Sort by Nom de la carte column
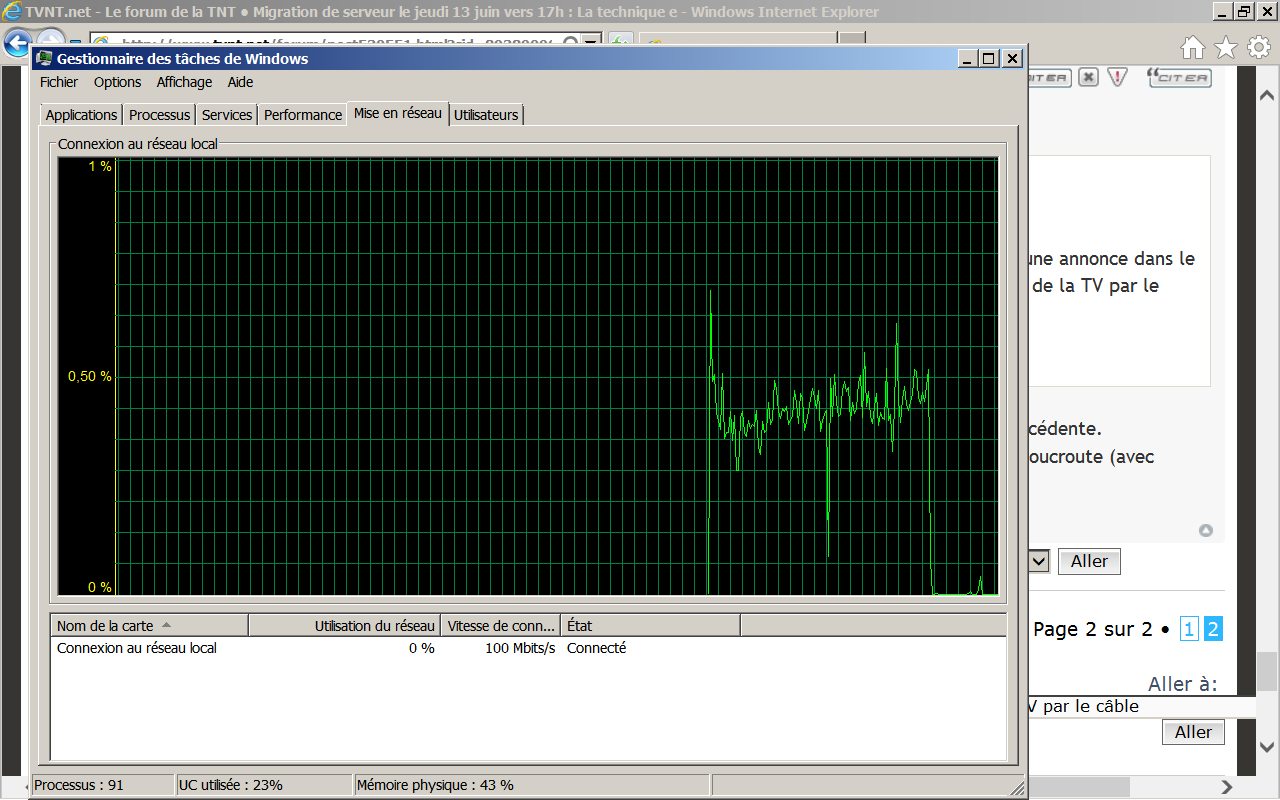This screenshot has width=1280, height=800. pyautogui.click(x=149, y=626)
